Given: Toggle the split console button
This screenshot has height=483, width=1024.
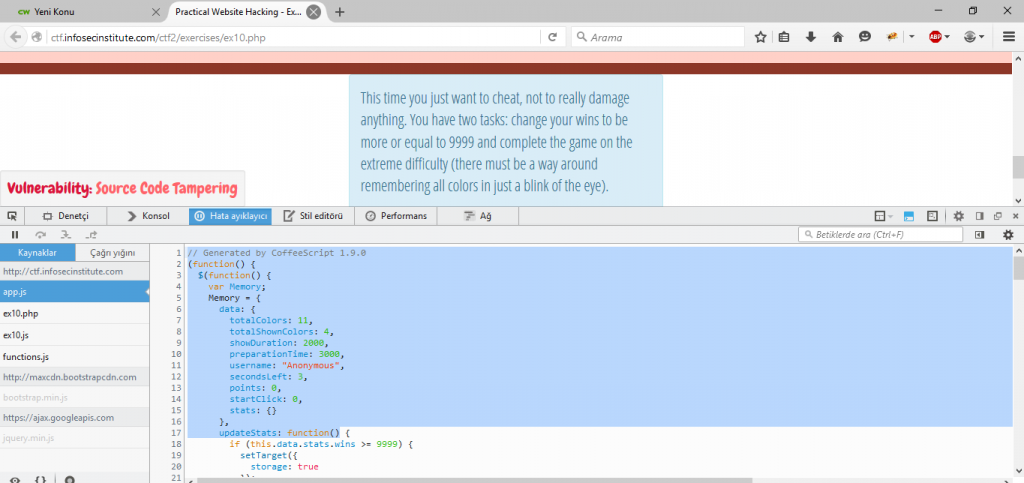Looking at the screenshot, I should 909,216.
